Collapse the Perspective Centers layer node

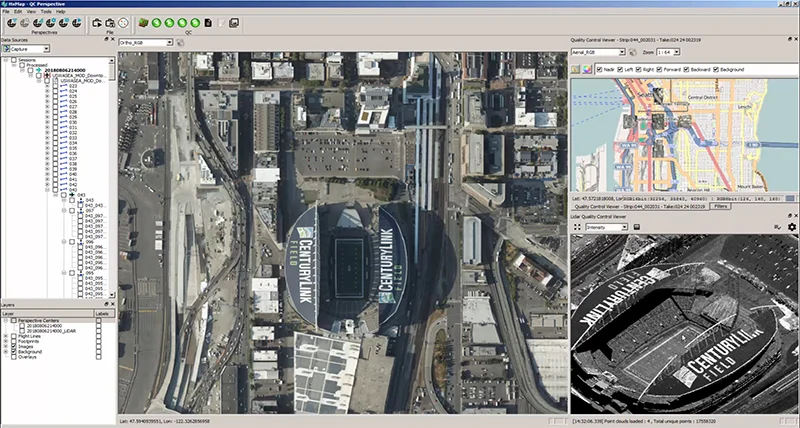6,320
